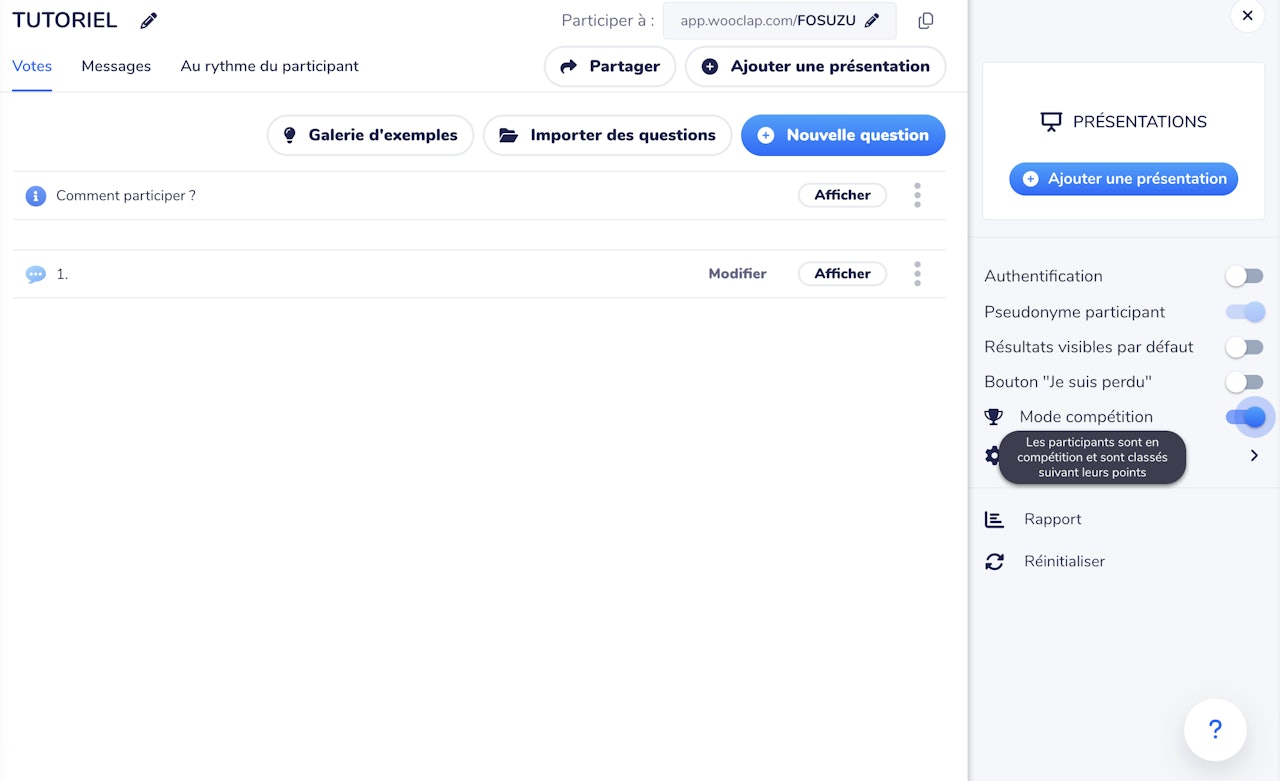Open the options menu for Comment participer
The width and height of the screenshot is (1280, 781).
pos(917,195)
